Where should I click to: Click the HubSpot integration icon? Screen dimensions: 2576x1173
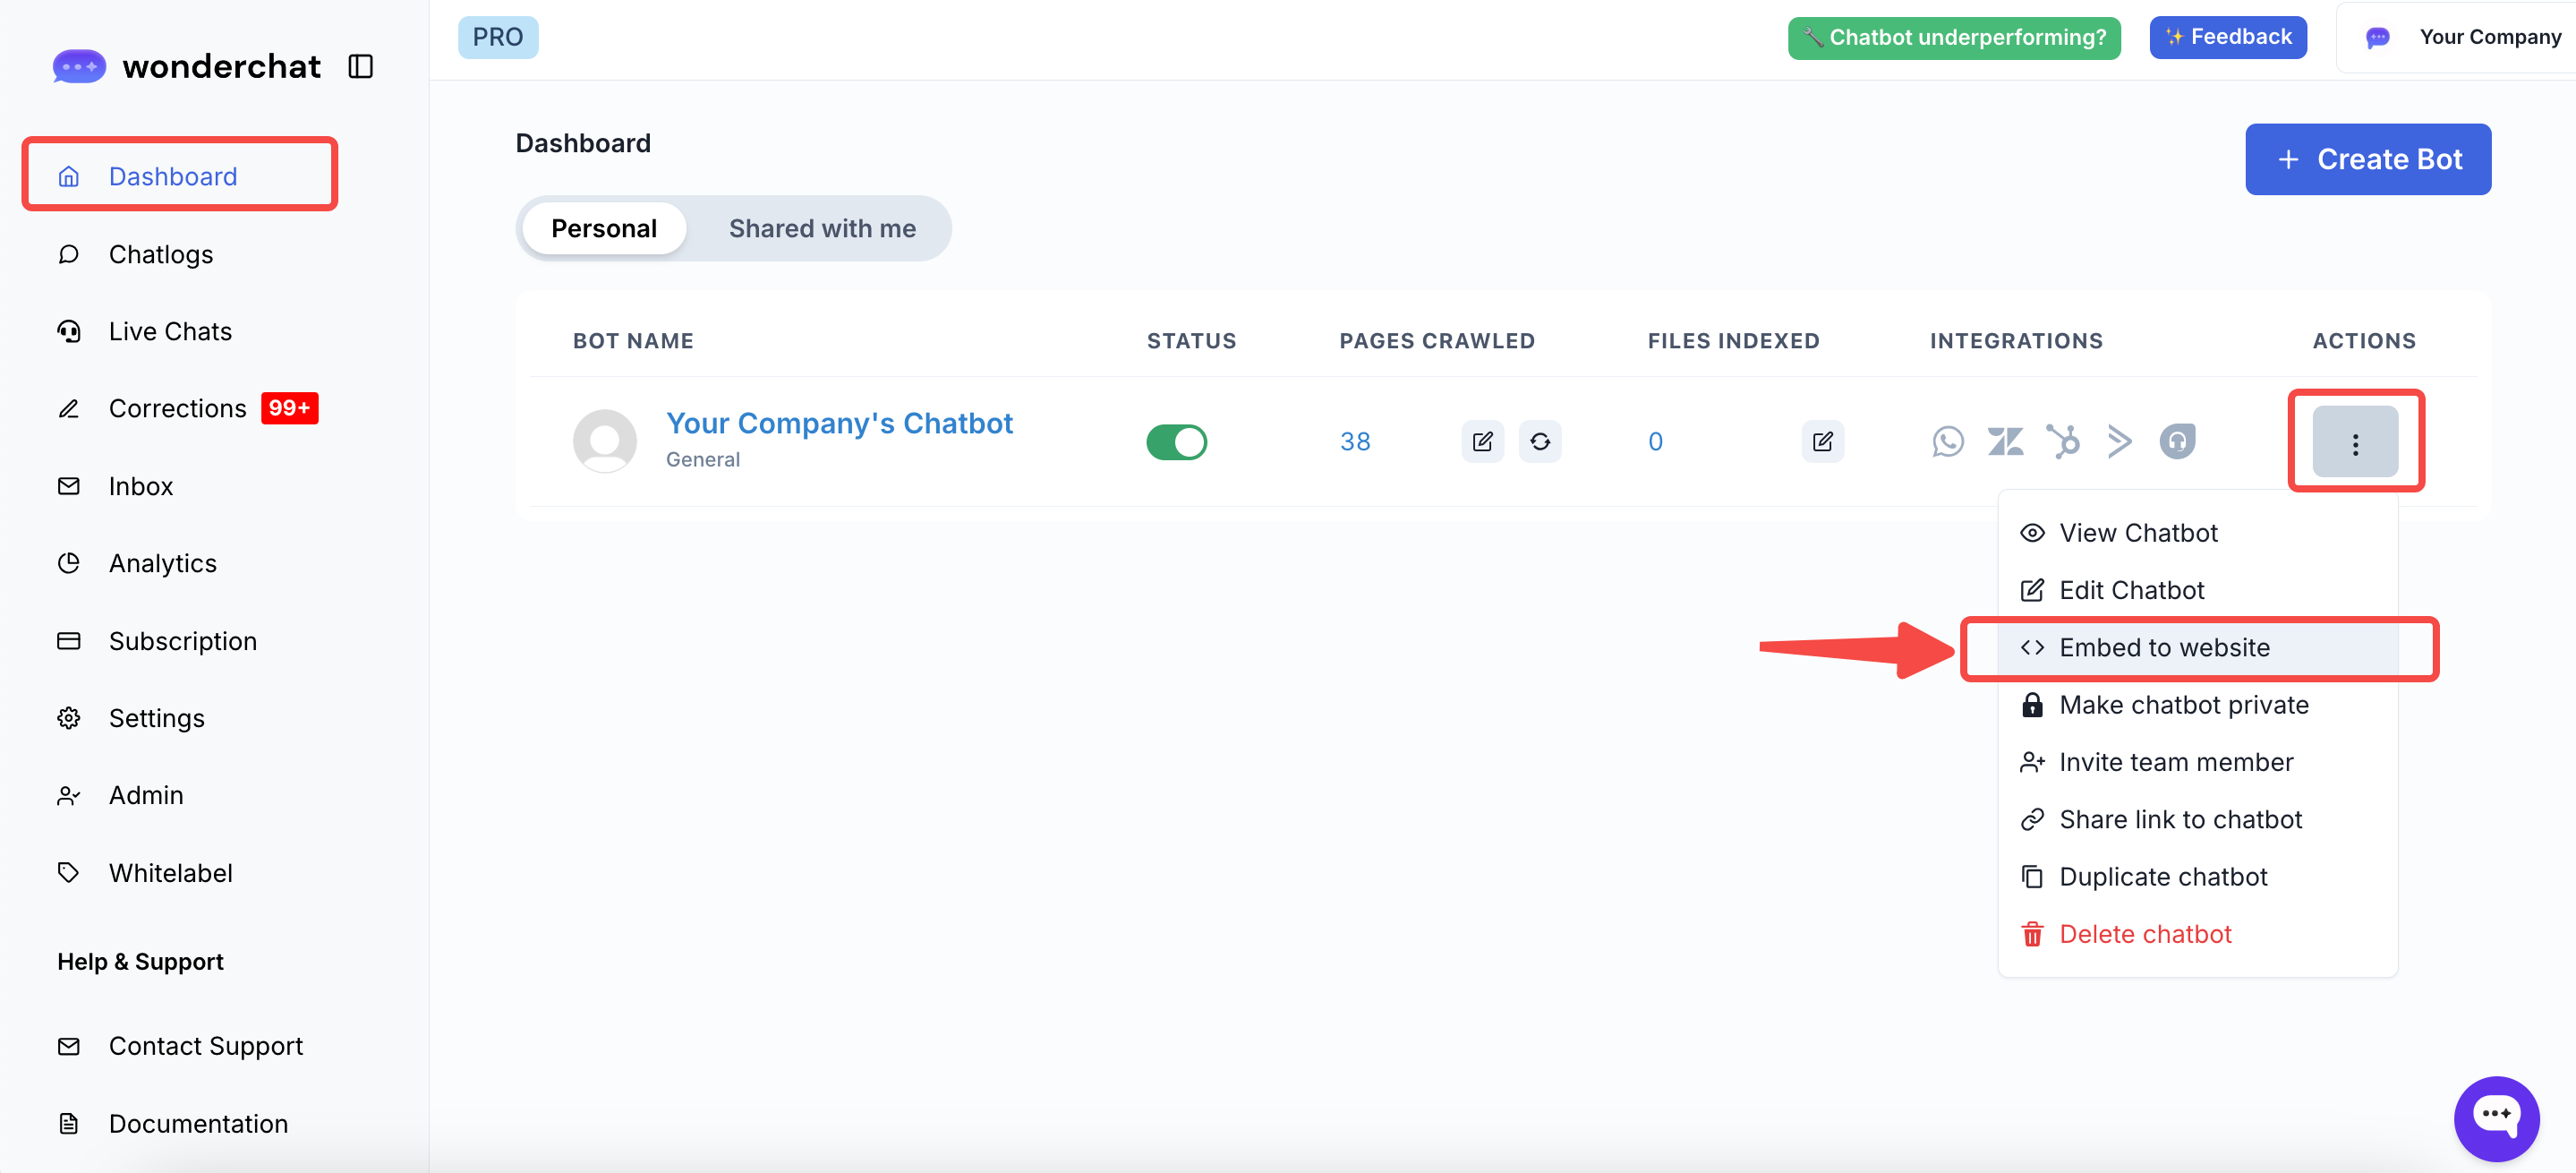tap(2062, 441)
